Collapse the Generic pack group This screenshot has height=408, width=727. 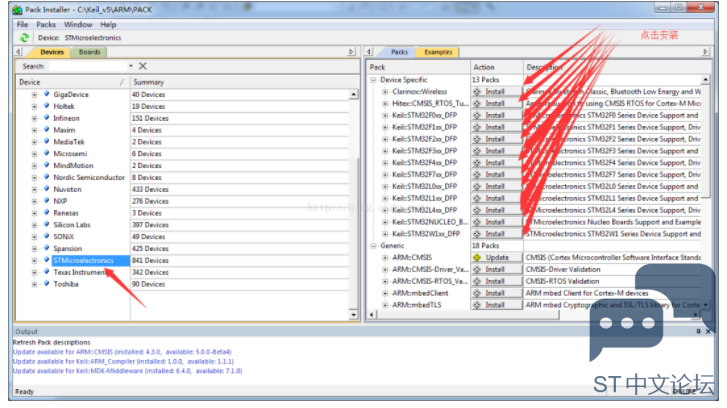pos(373,246)
